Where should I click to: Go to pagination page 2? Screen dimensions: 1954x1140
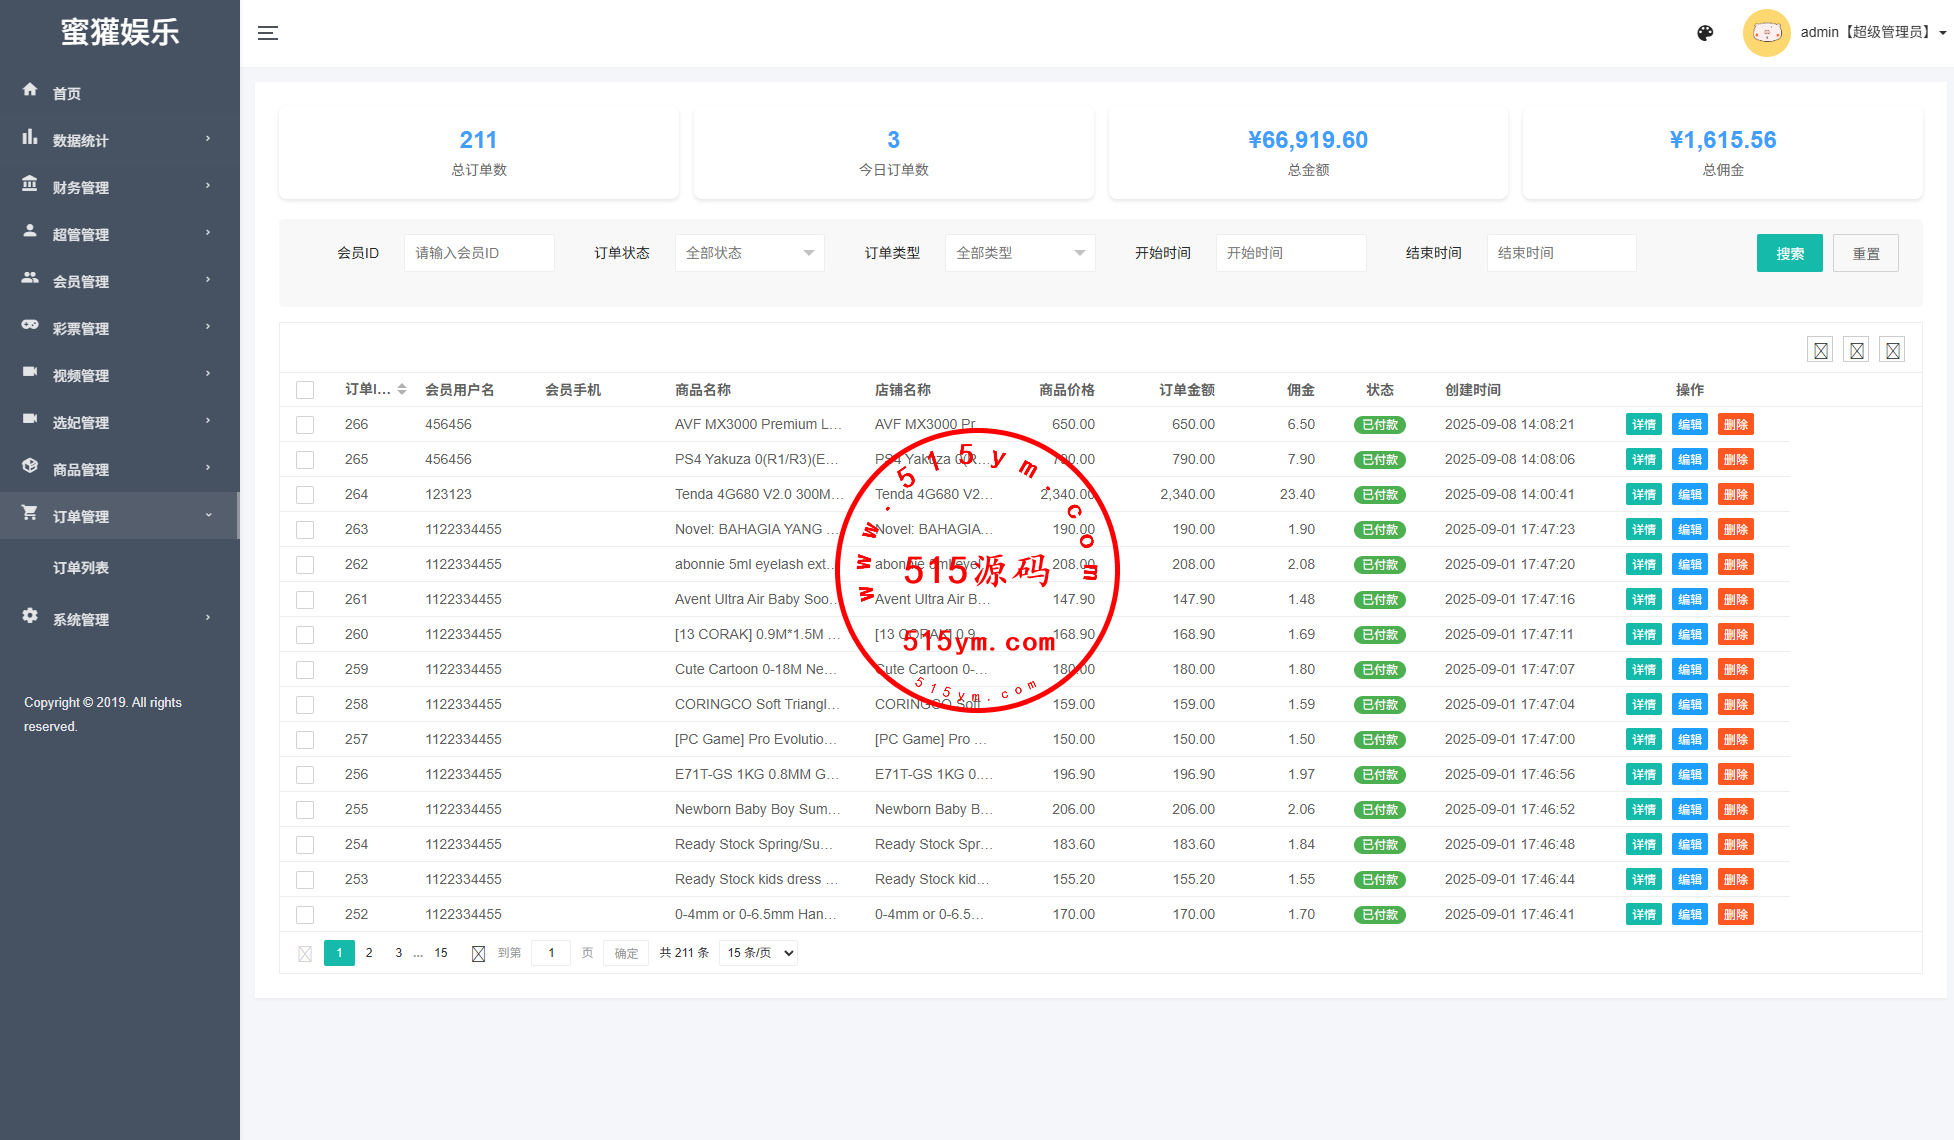click(x=369, y=953)
